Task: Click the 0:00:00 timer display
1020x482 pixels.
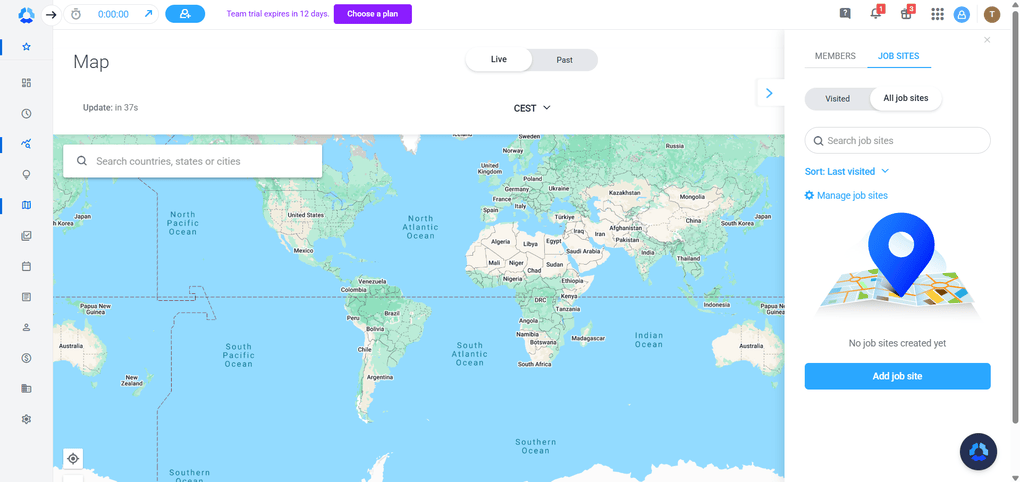Action: [113, 14]
